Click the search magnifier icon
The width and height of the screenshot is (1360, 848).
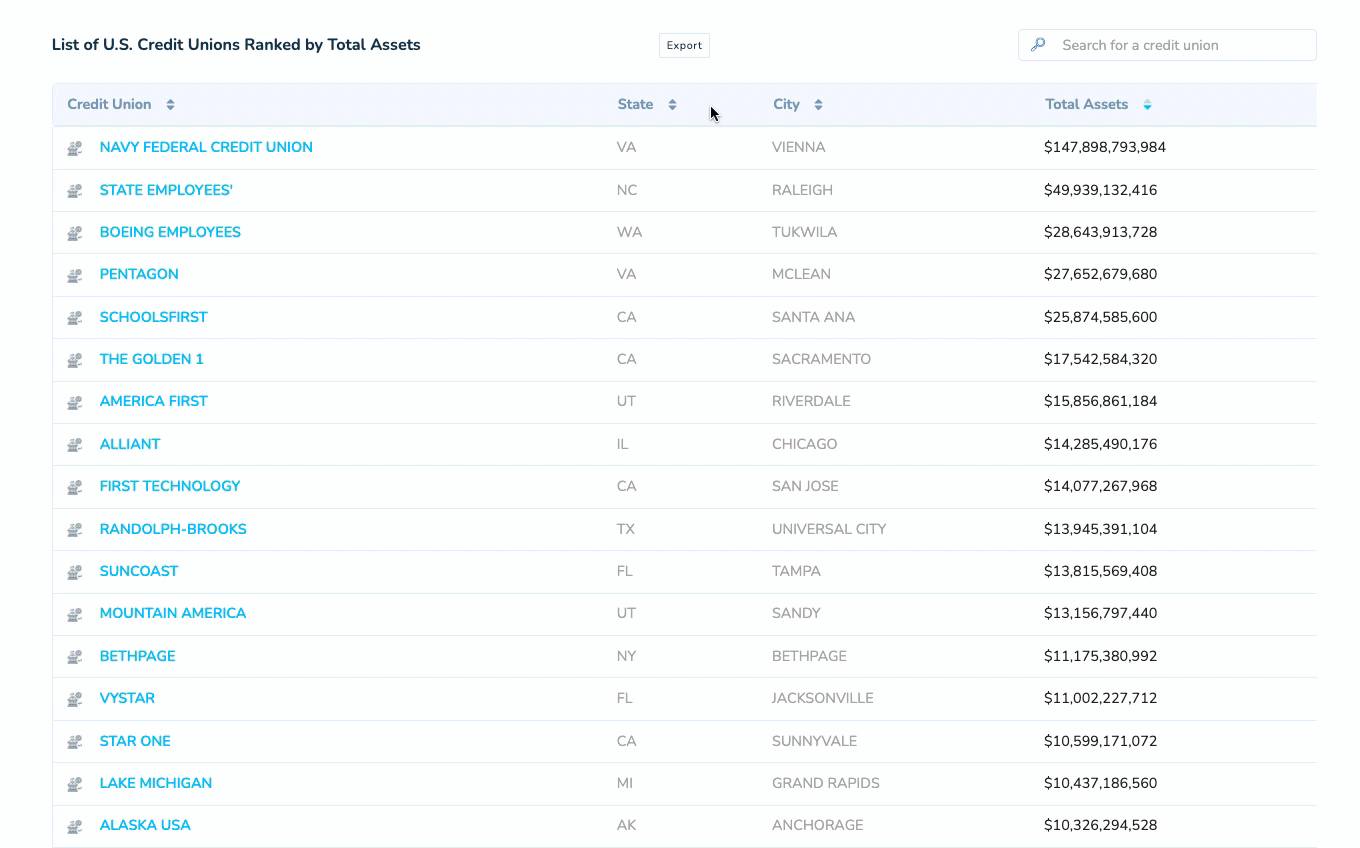pos(1038,45)
